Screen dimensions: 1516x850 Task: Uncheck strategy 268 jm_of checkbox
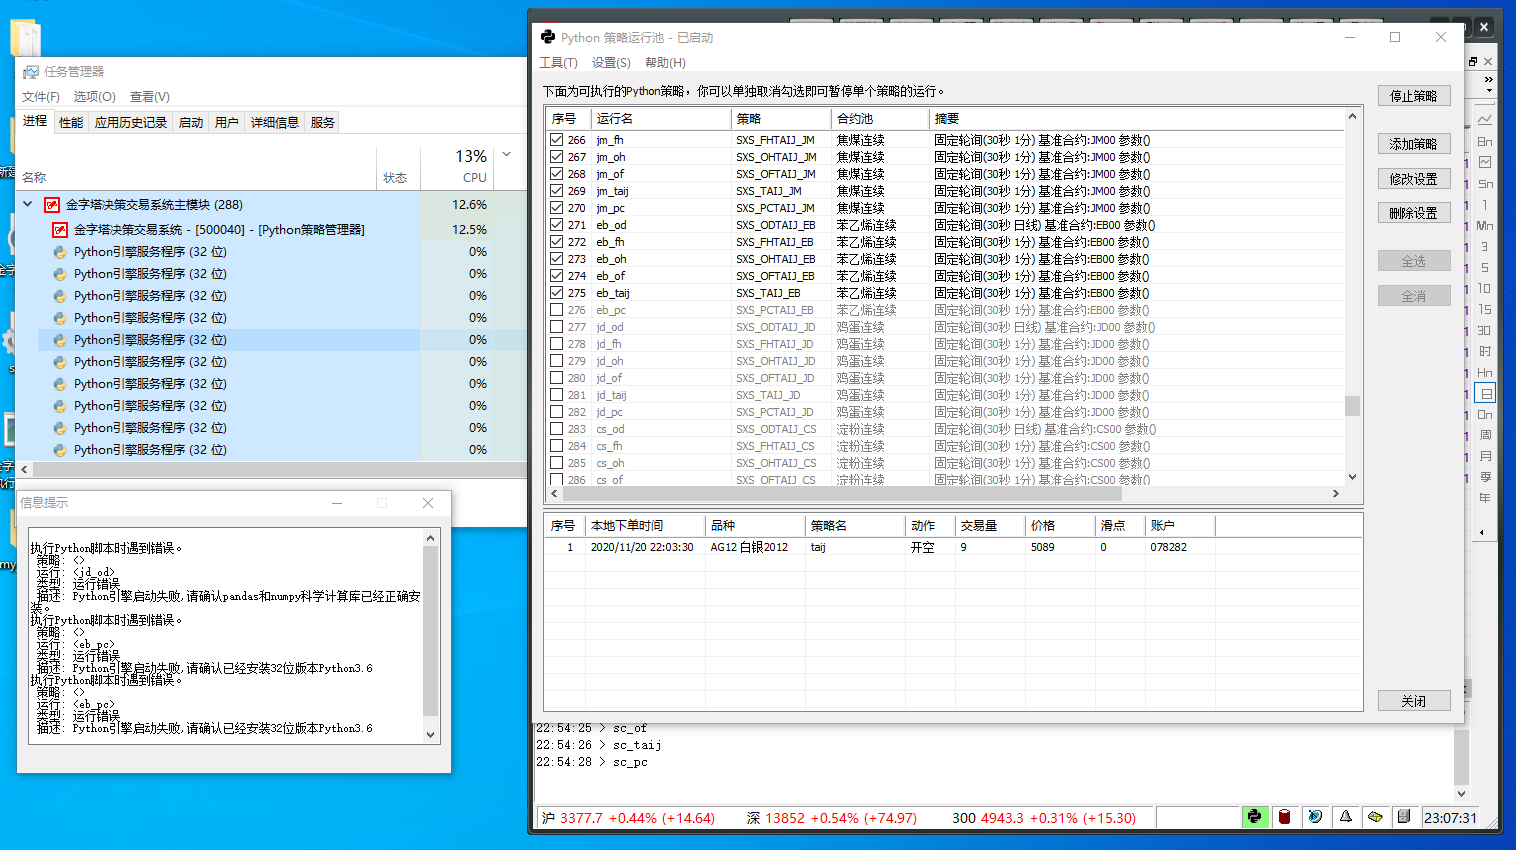(556, 174)
